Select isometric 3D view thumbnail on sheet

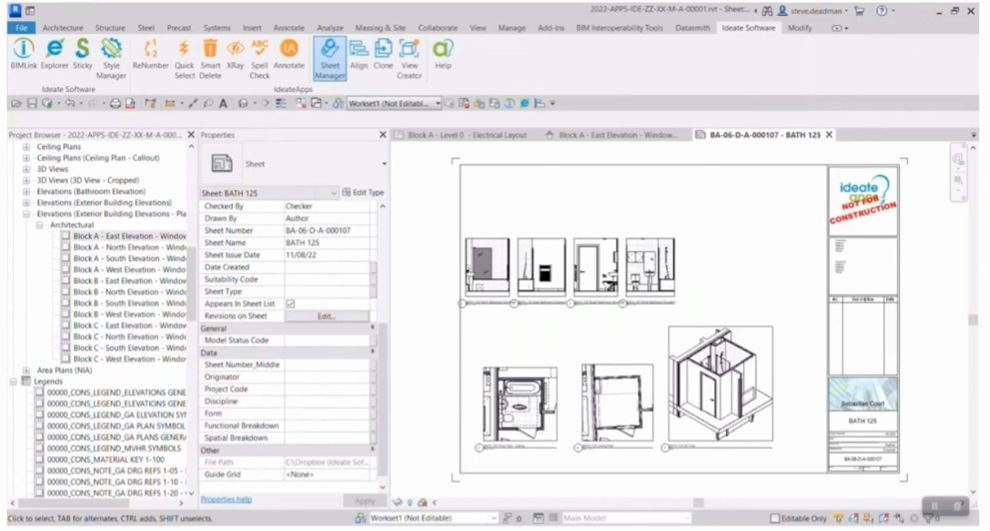click(x=720, y=384)
